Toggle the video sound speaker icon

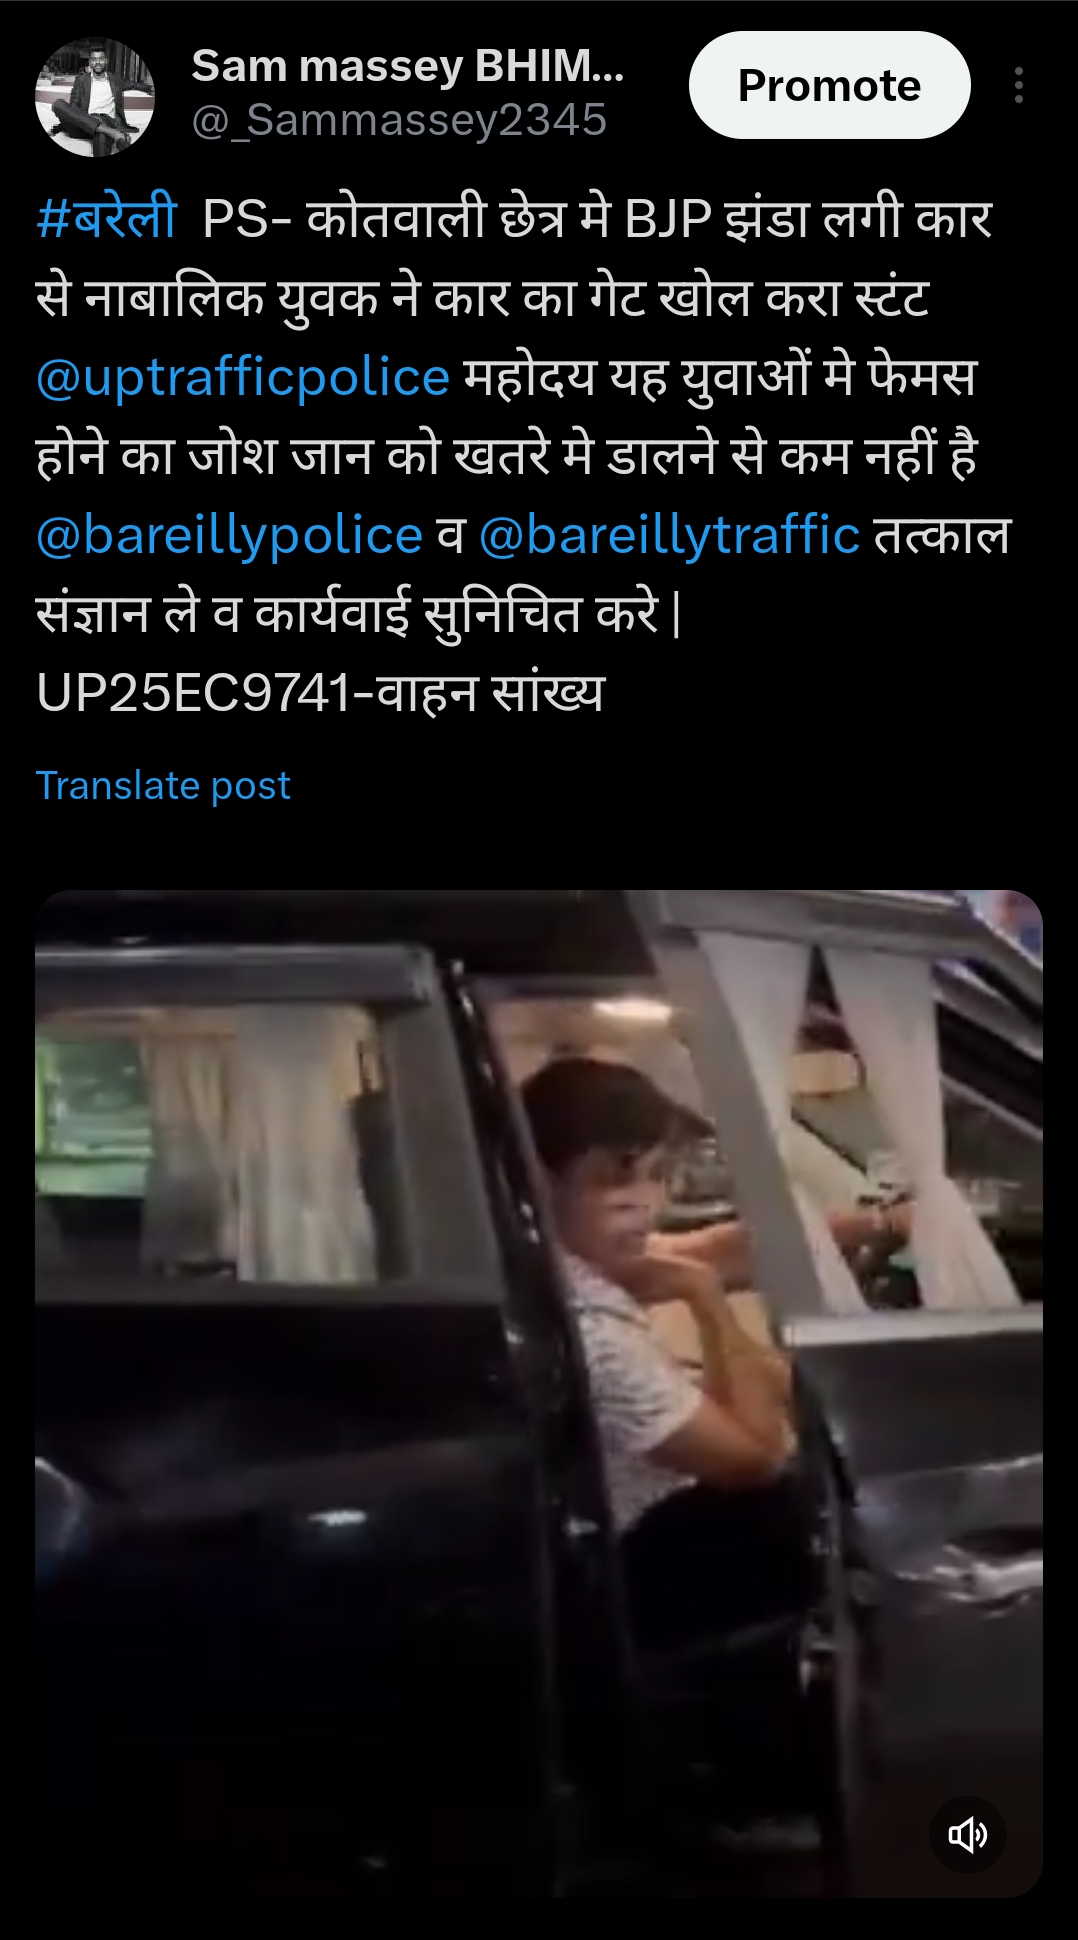(x=967, y=1834)
